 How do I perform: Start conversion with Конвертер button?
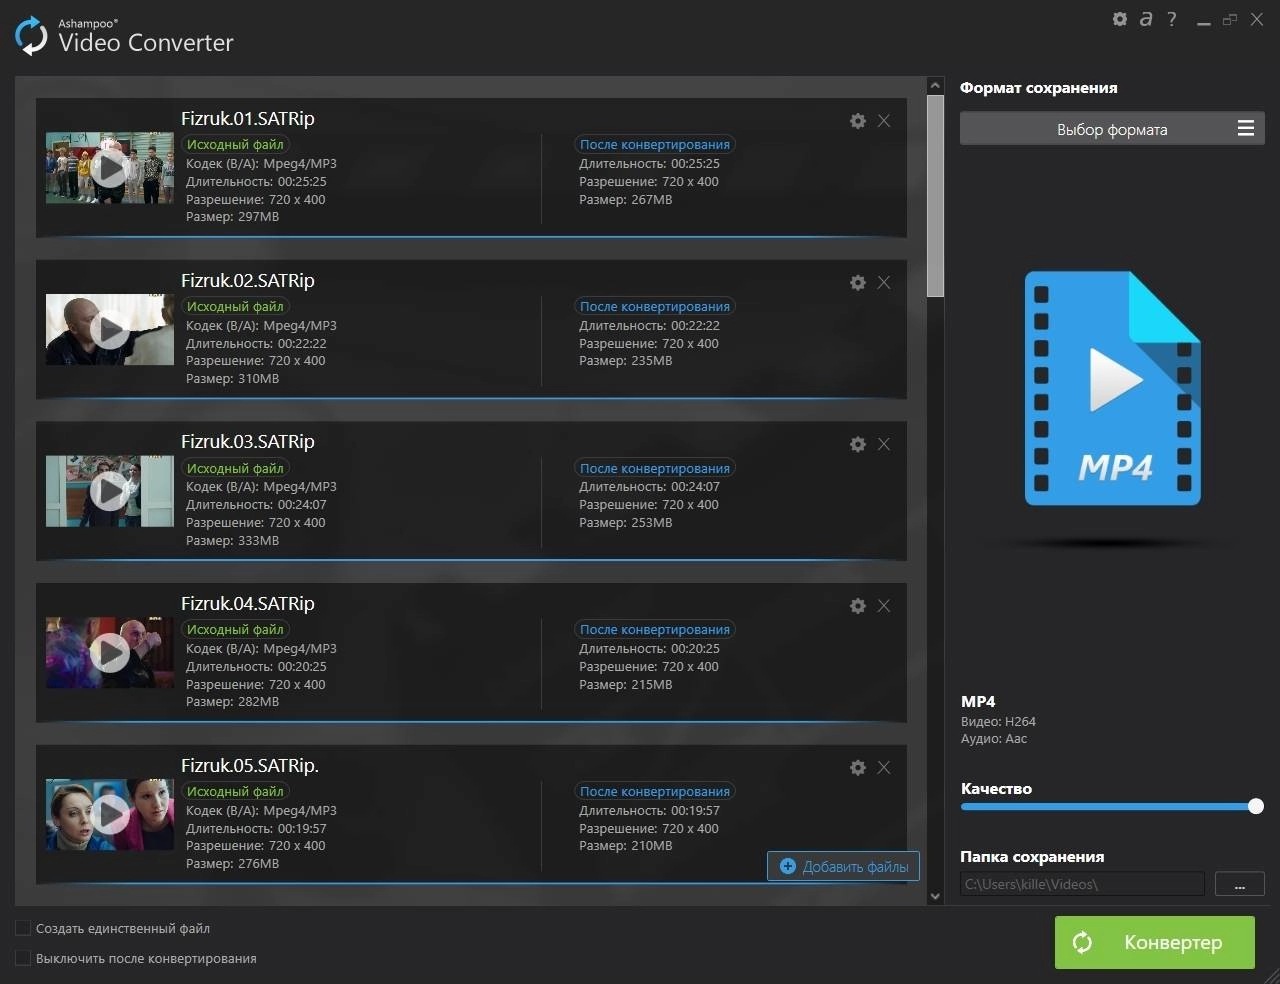[1155, 942]
